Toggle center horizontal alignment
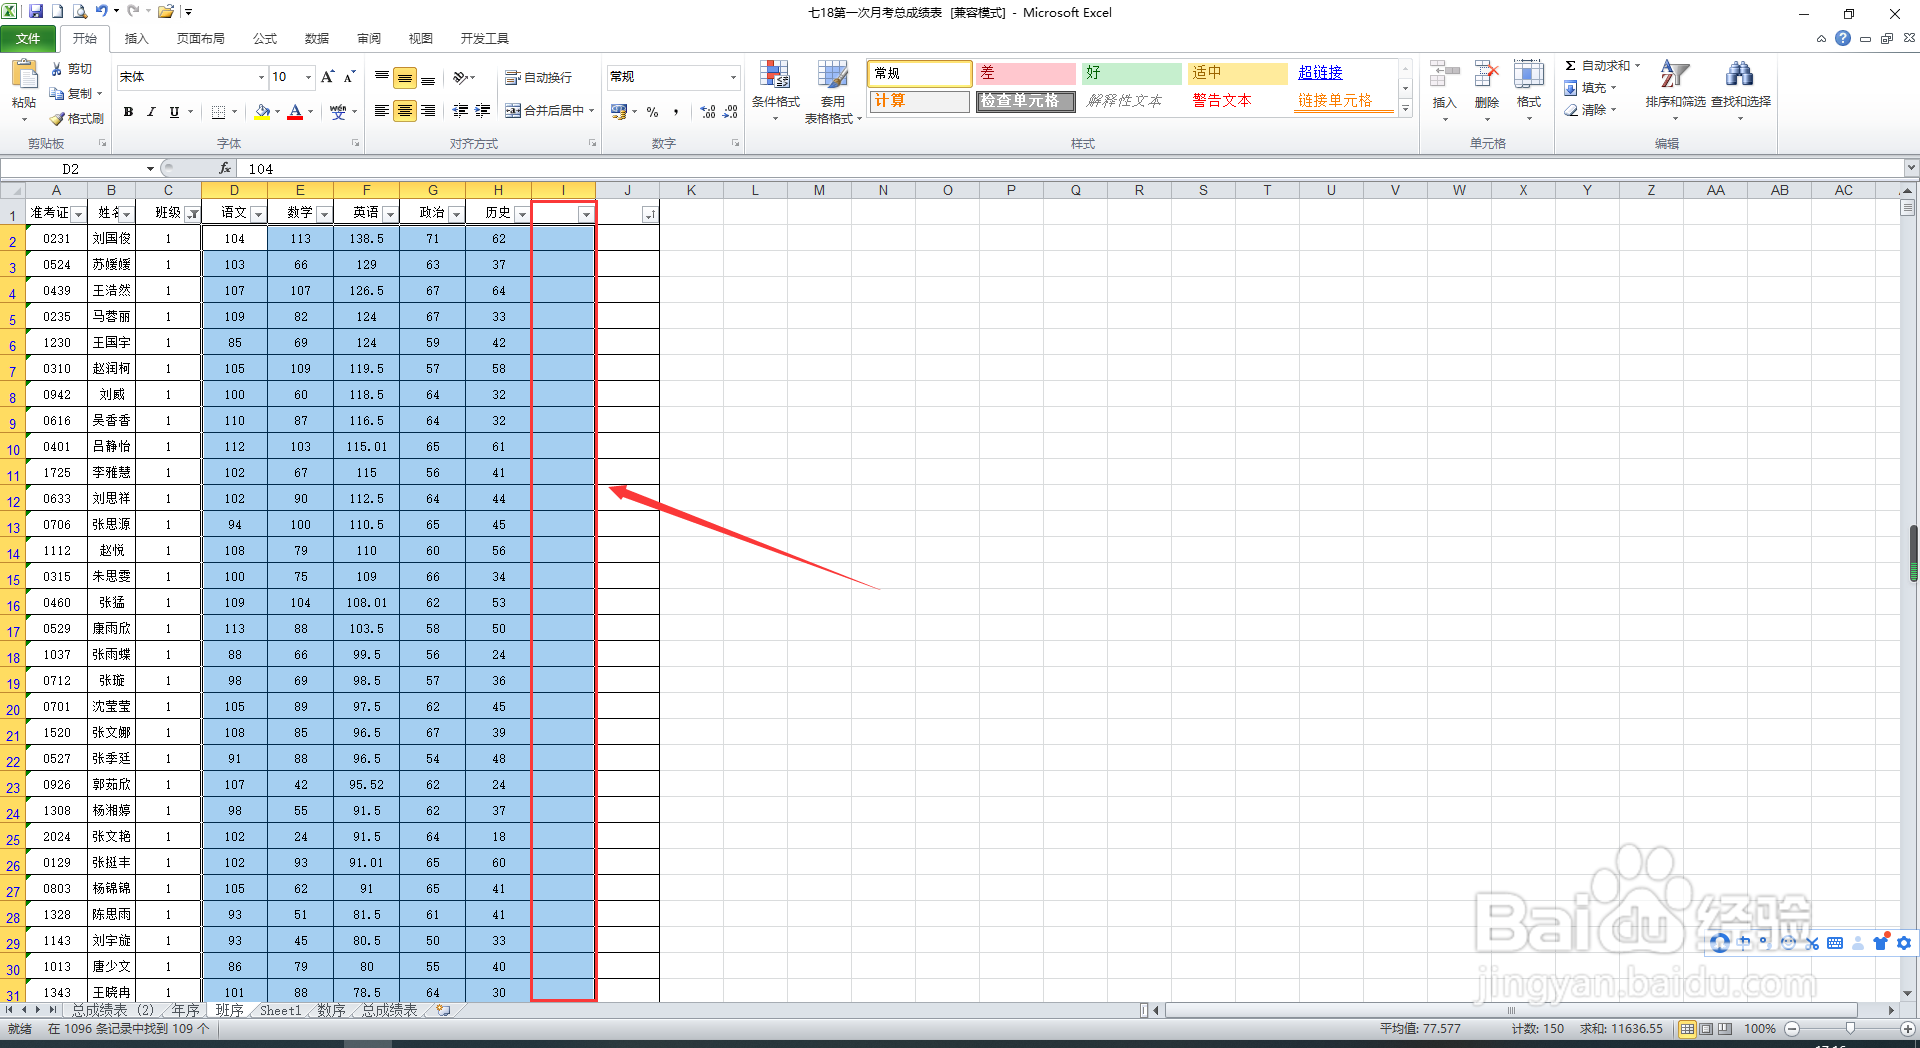The height and width of the screenshot is (1048, 1920). (405, 111)
